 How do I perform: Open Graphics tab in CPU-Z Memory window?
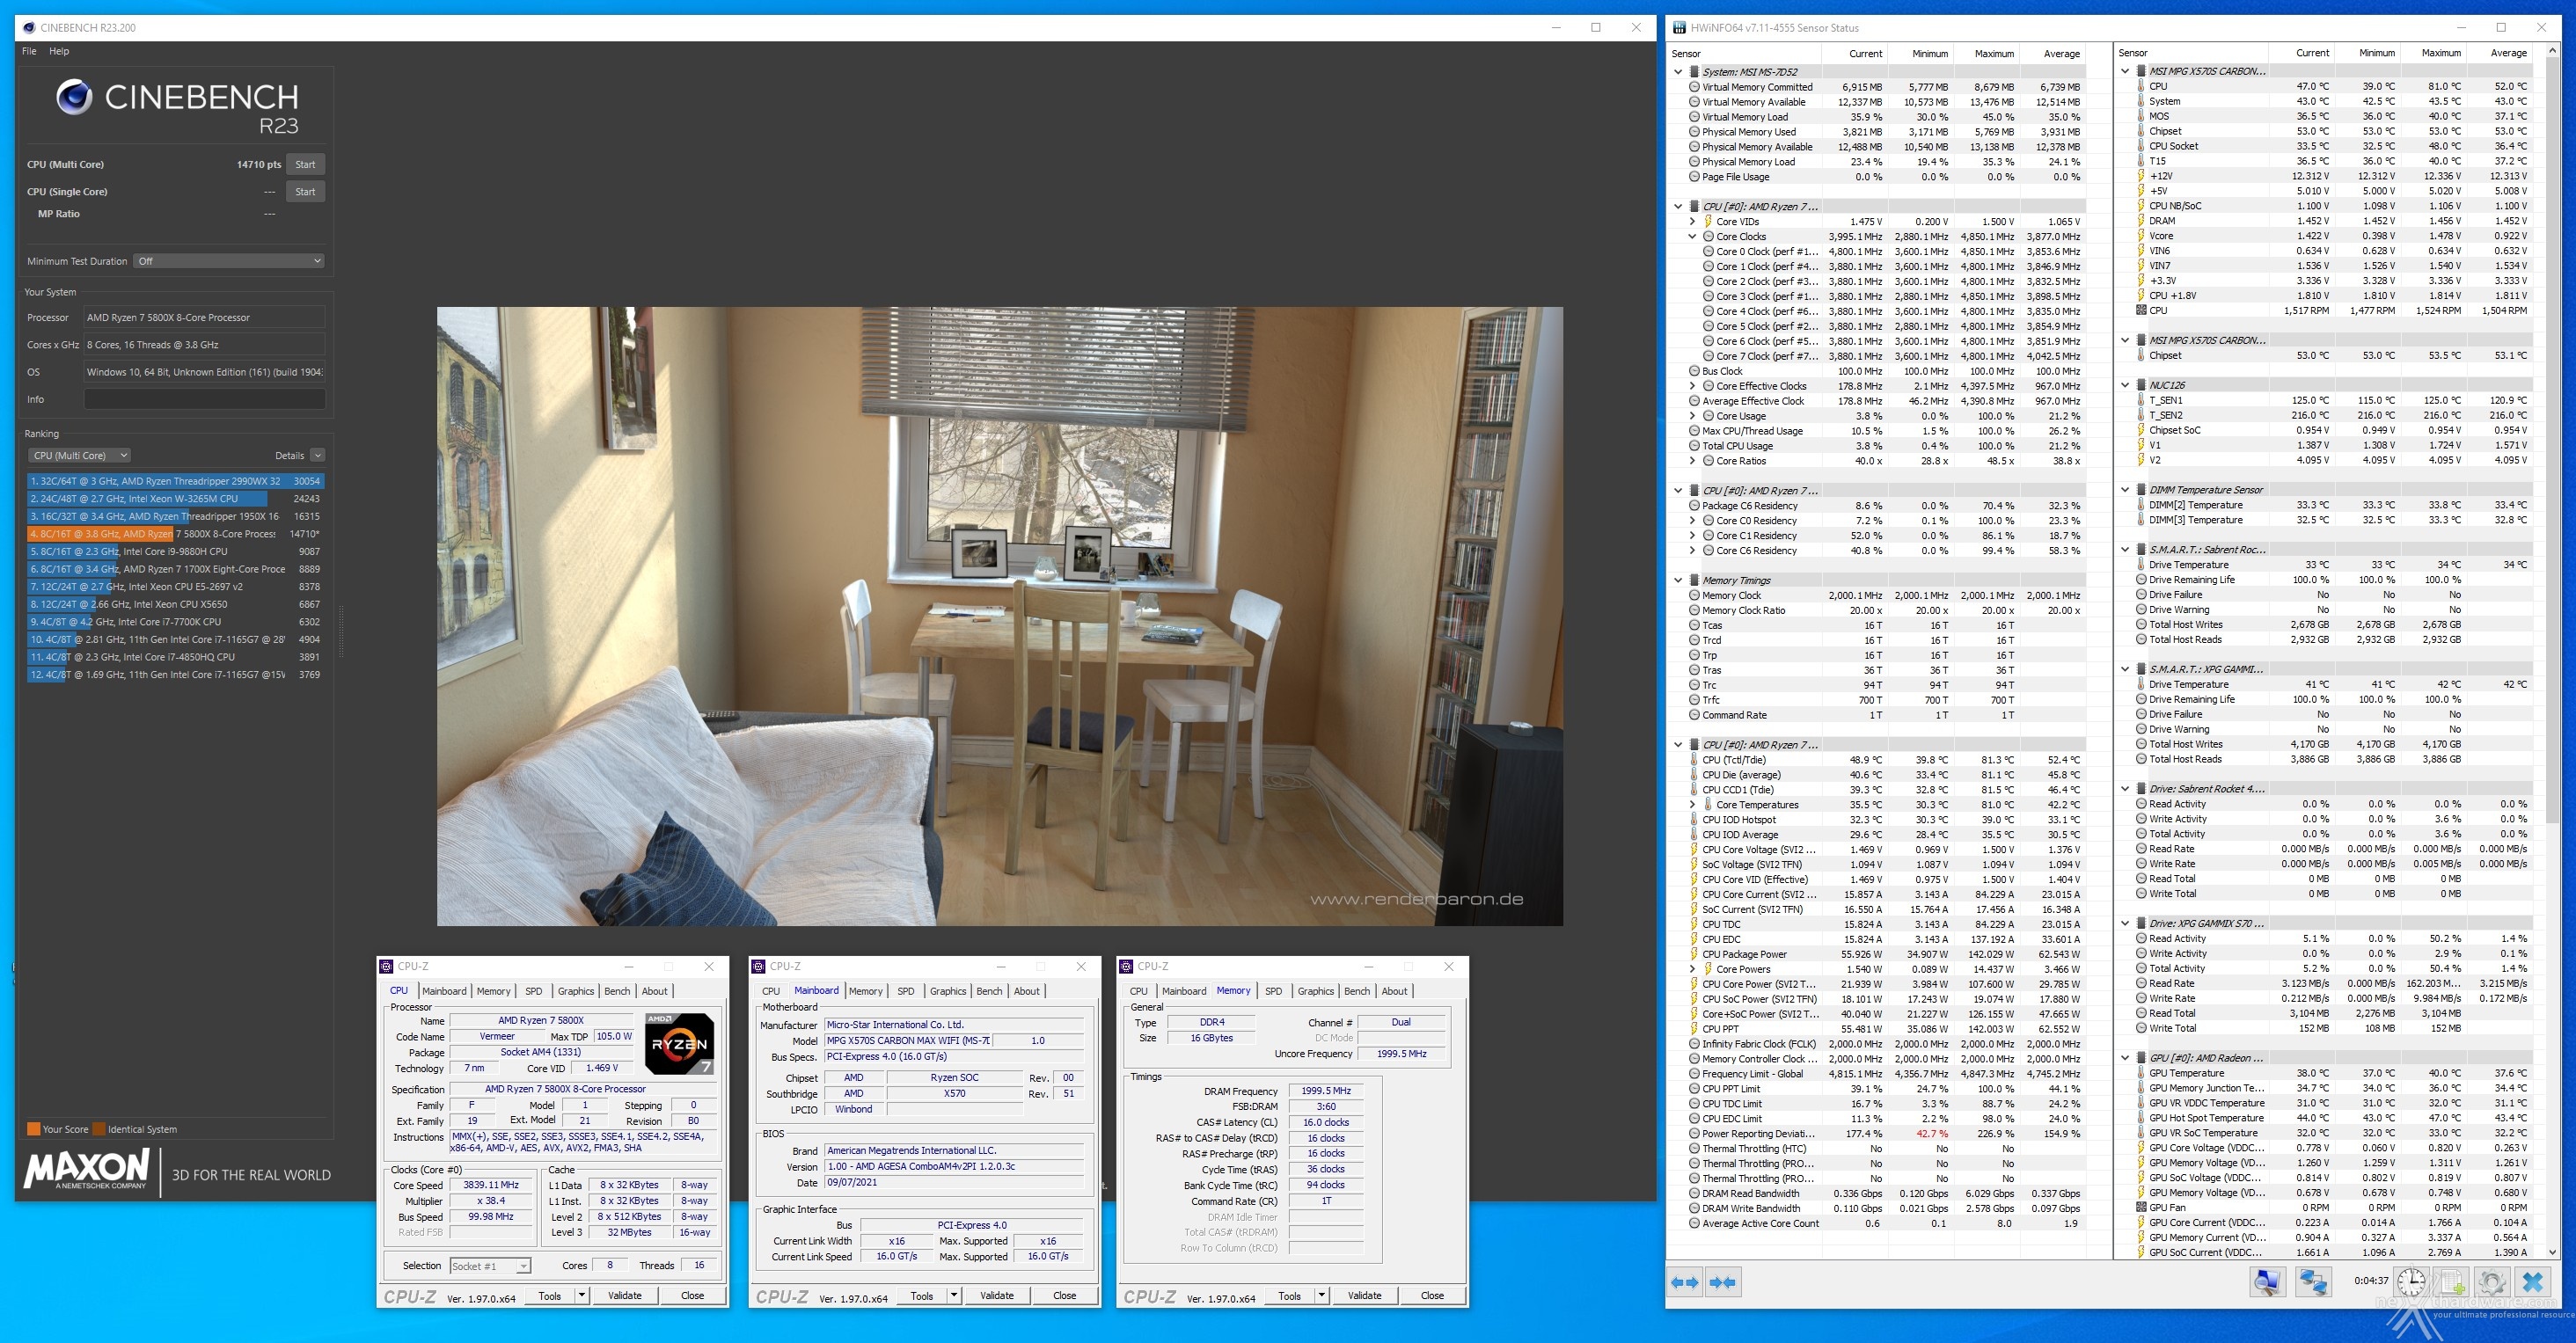coord(1315,991)
